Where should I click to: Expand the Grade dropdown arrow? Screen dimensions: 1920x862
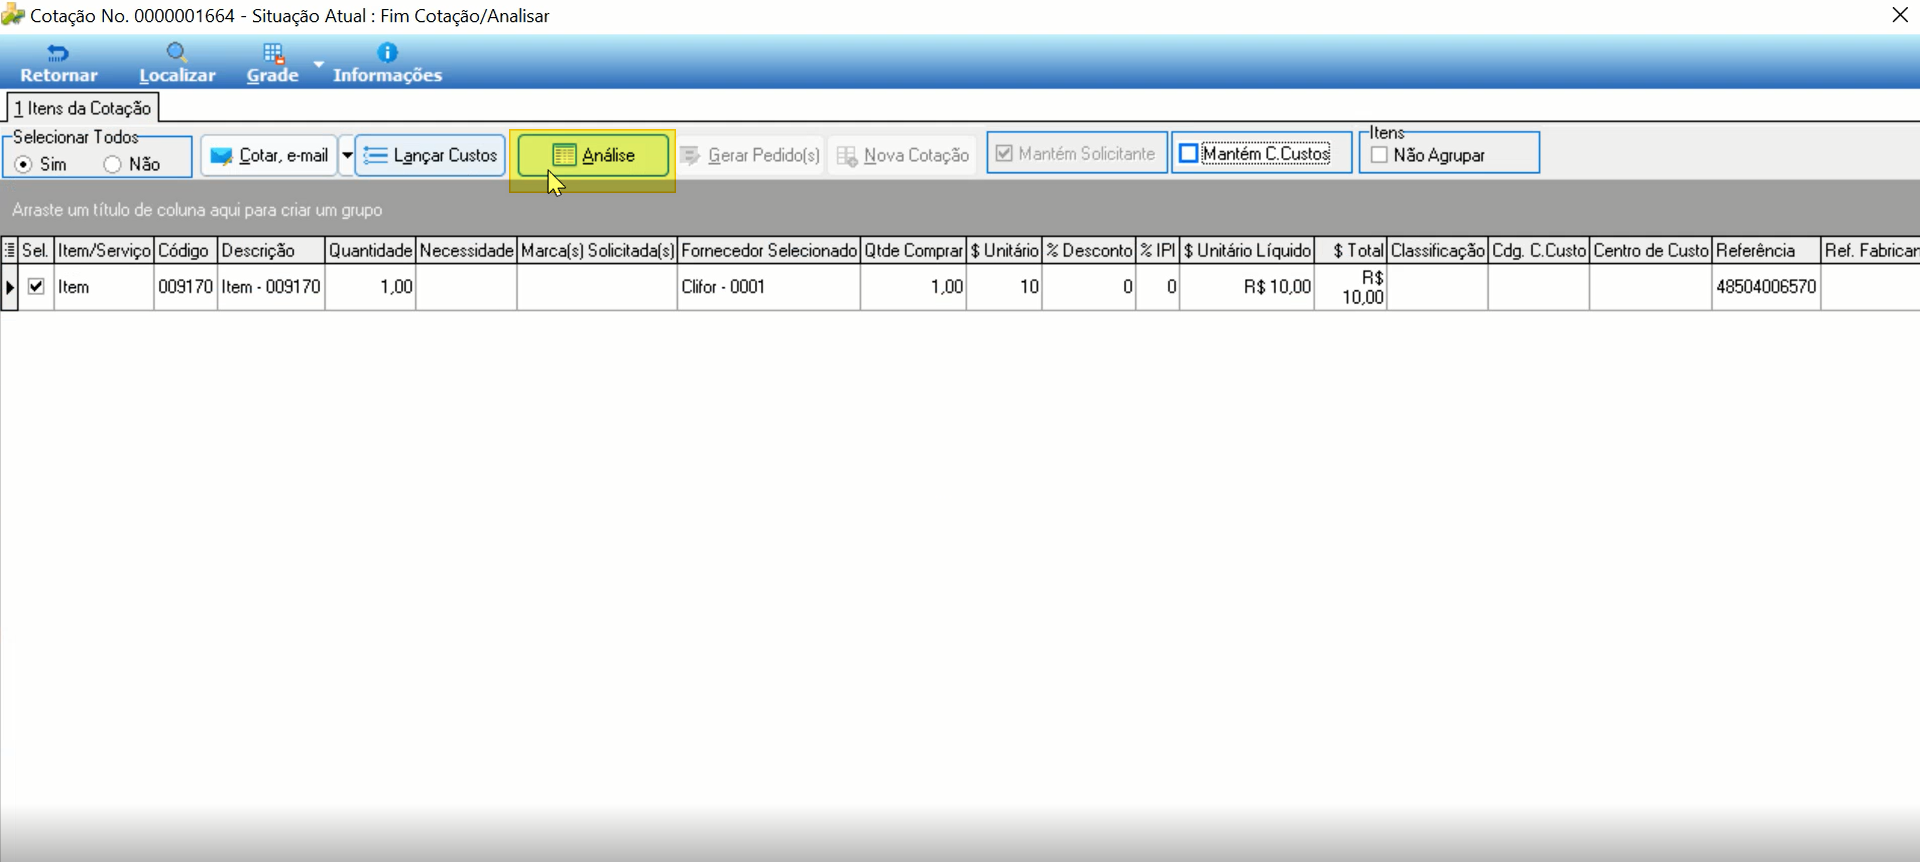pyautogui.click(x=318, y=63)
